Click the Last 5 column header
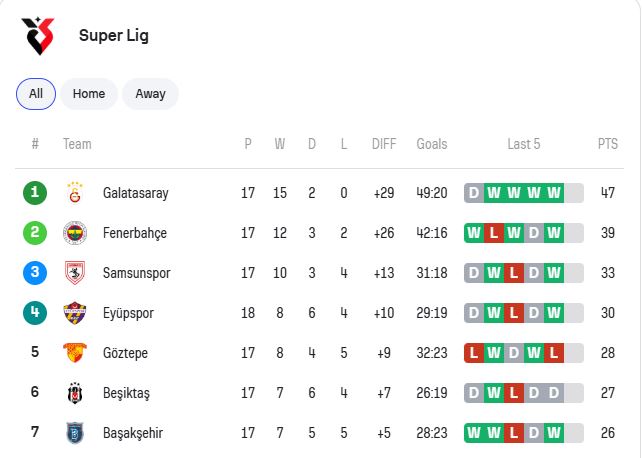This screenshot has height=458, width=643. tap(524, 144)
